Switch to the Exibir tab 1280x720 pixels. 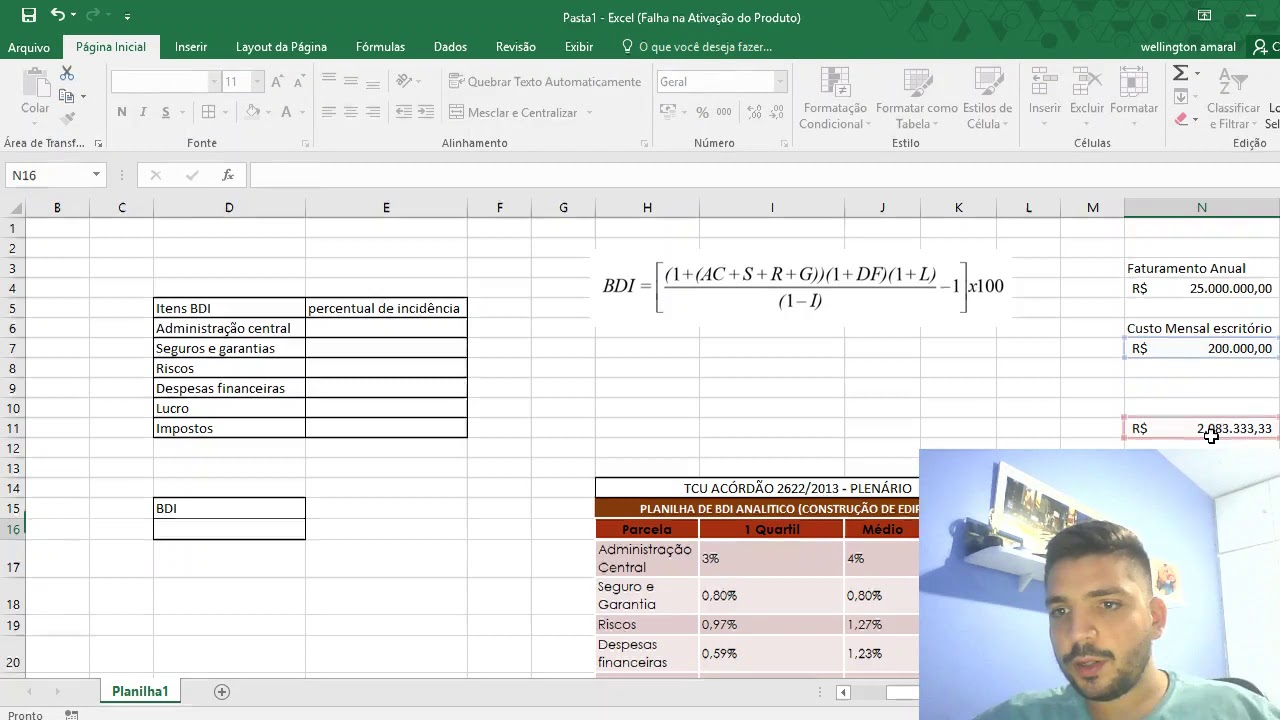pos(579,47)
